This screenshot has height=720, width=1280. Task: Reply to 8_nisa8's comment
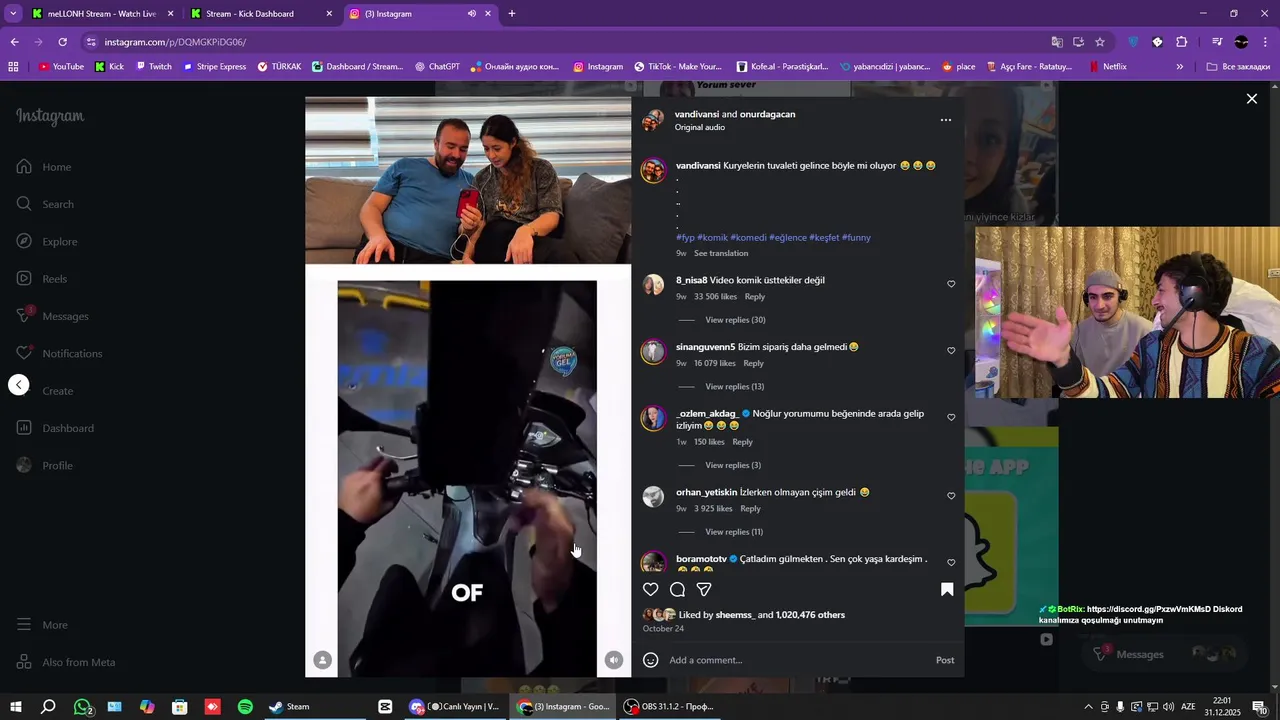(755, 297)
